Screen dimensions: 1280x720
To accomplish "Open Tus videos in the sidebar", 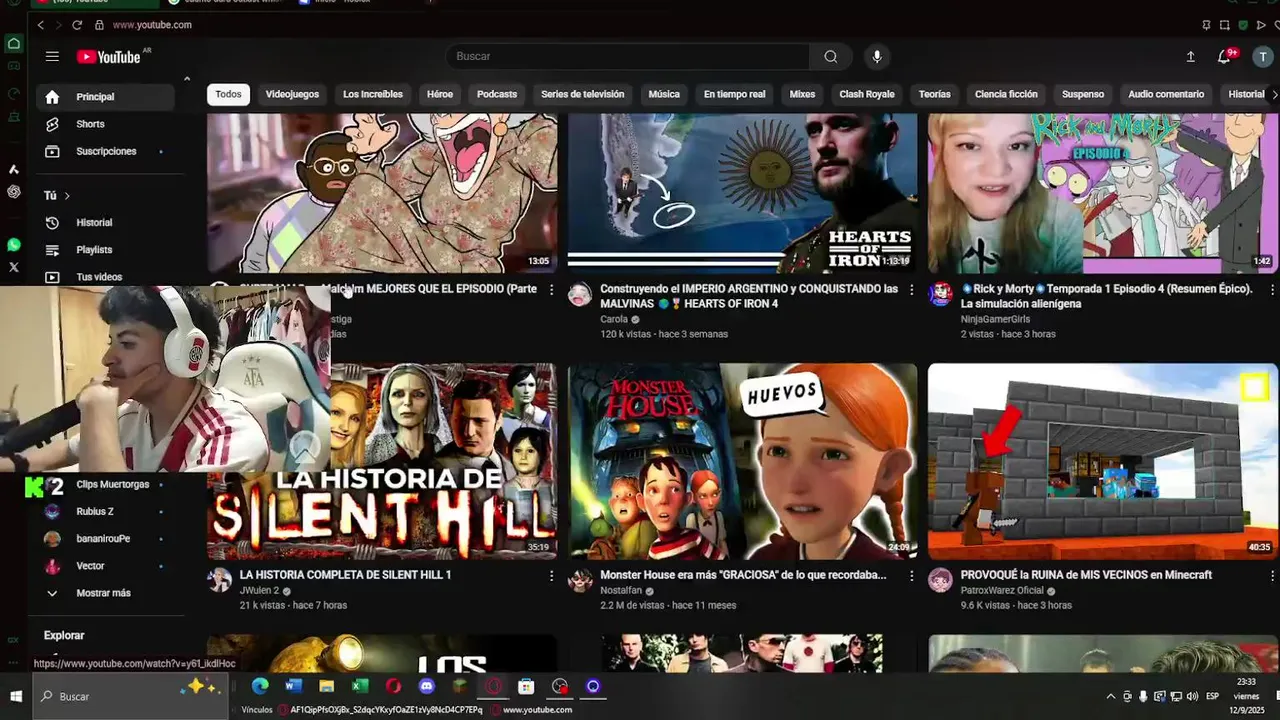I will (x=106, y=277).
